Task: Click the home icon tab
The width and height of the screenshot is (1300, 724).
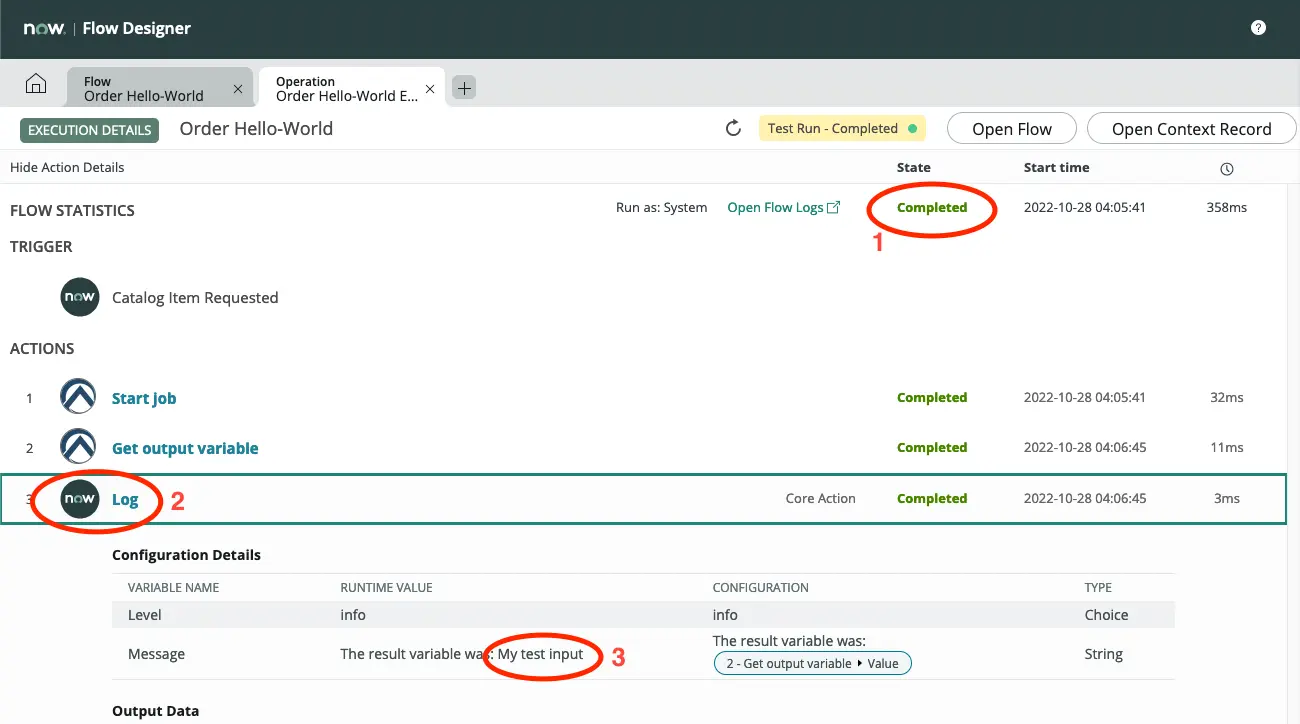Action: click(36, 85)
